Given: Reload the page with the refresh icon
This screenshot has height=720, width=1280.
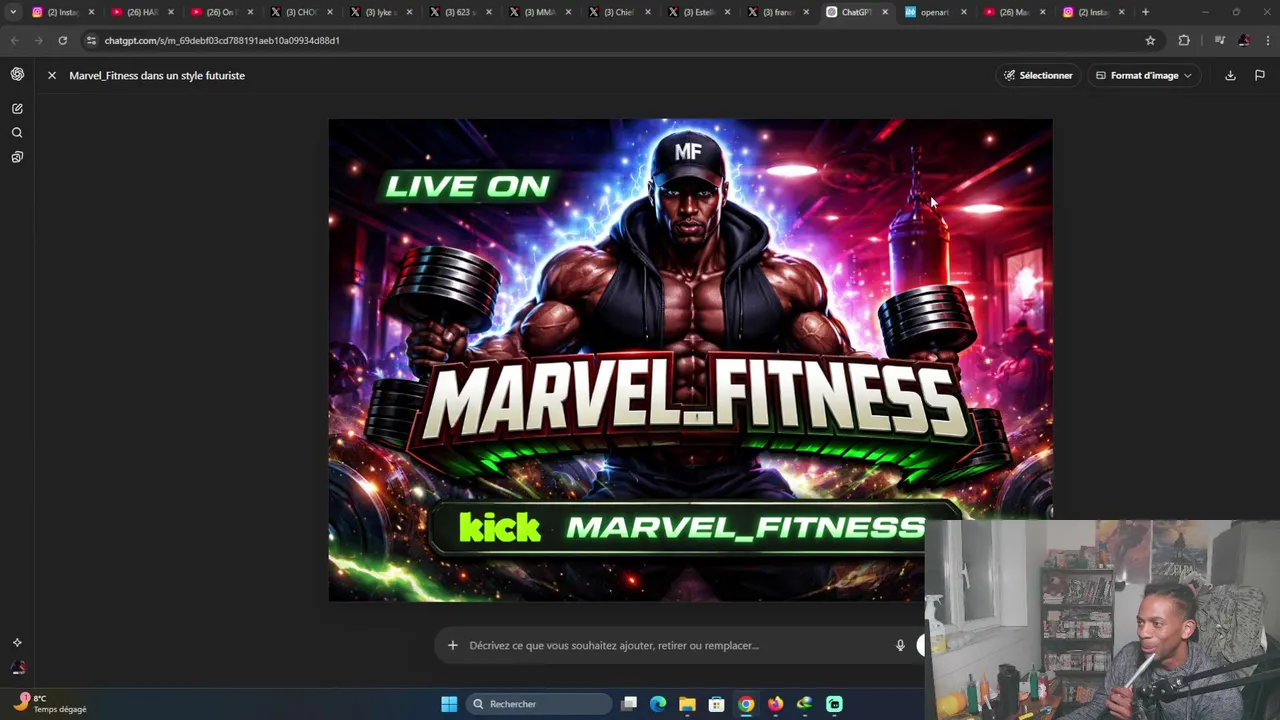Looking at the screenshot, I should click(x=62, y=40).
